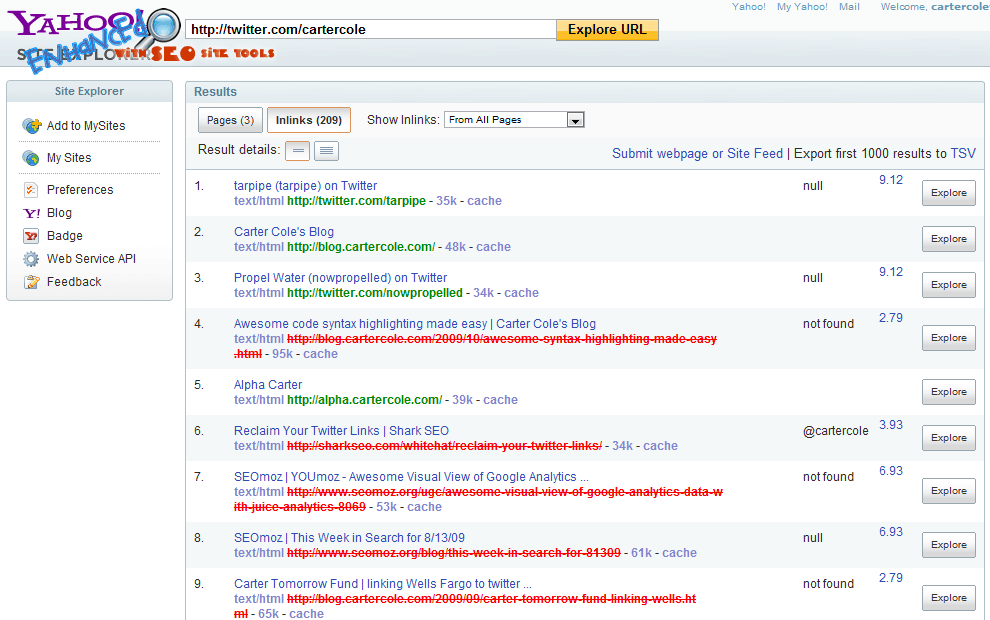Click the URL input field
The width and height of the screenshot is (990, 620).
point(370,29)
